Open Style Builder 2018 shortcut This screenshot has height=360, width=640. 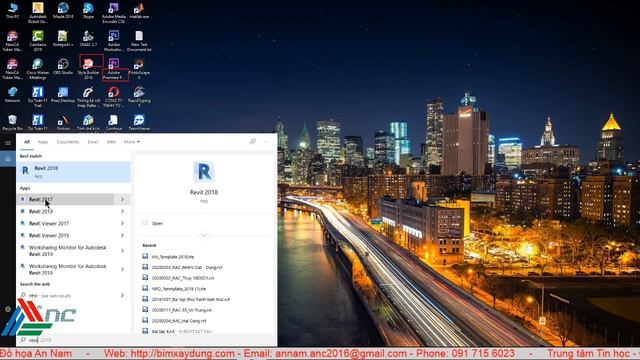(x=88, y=69)
